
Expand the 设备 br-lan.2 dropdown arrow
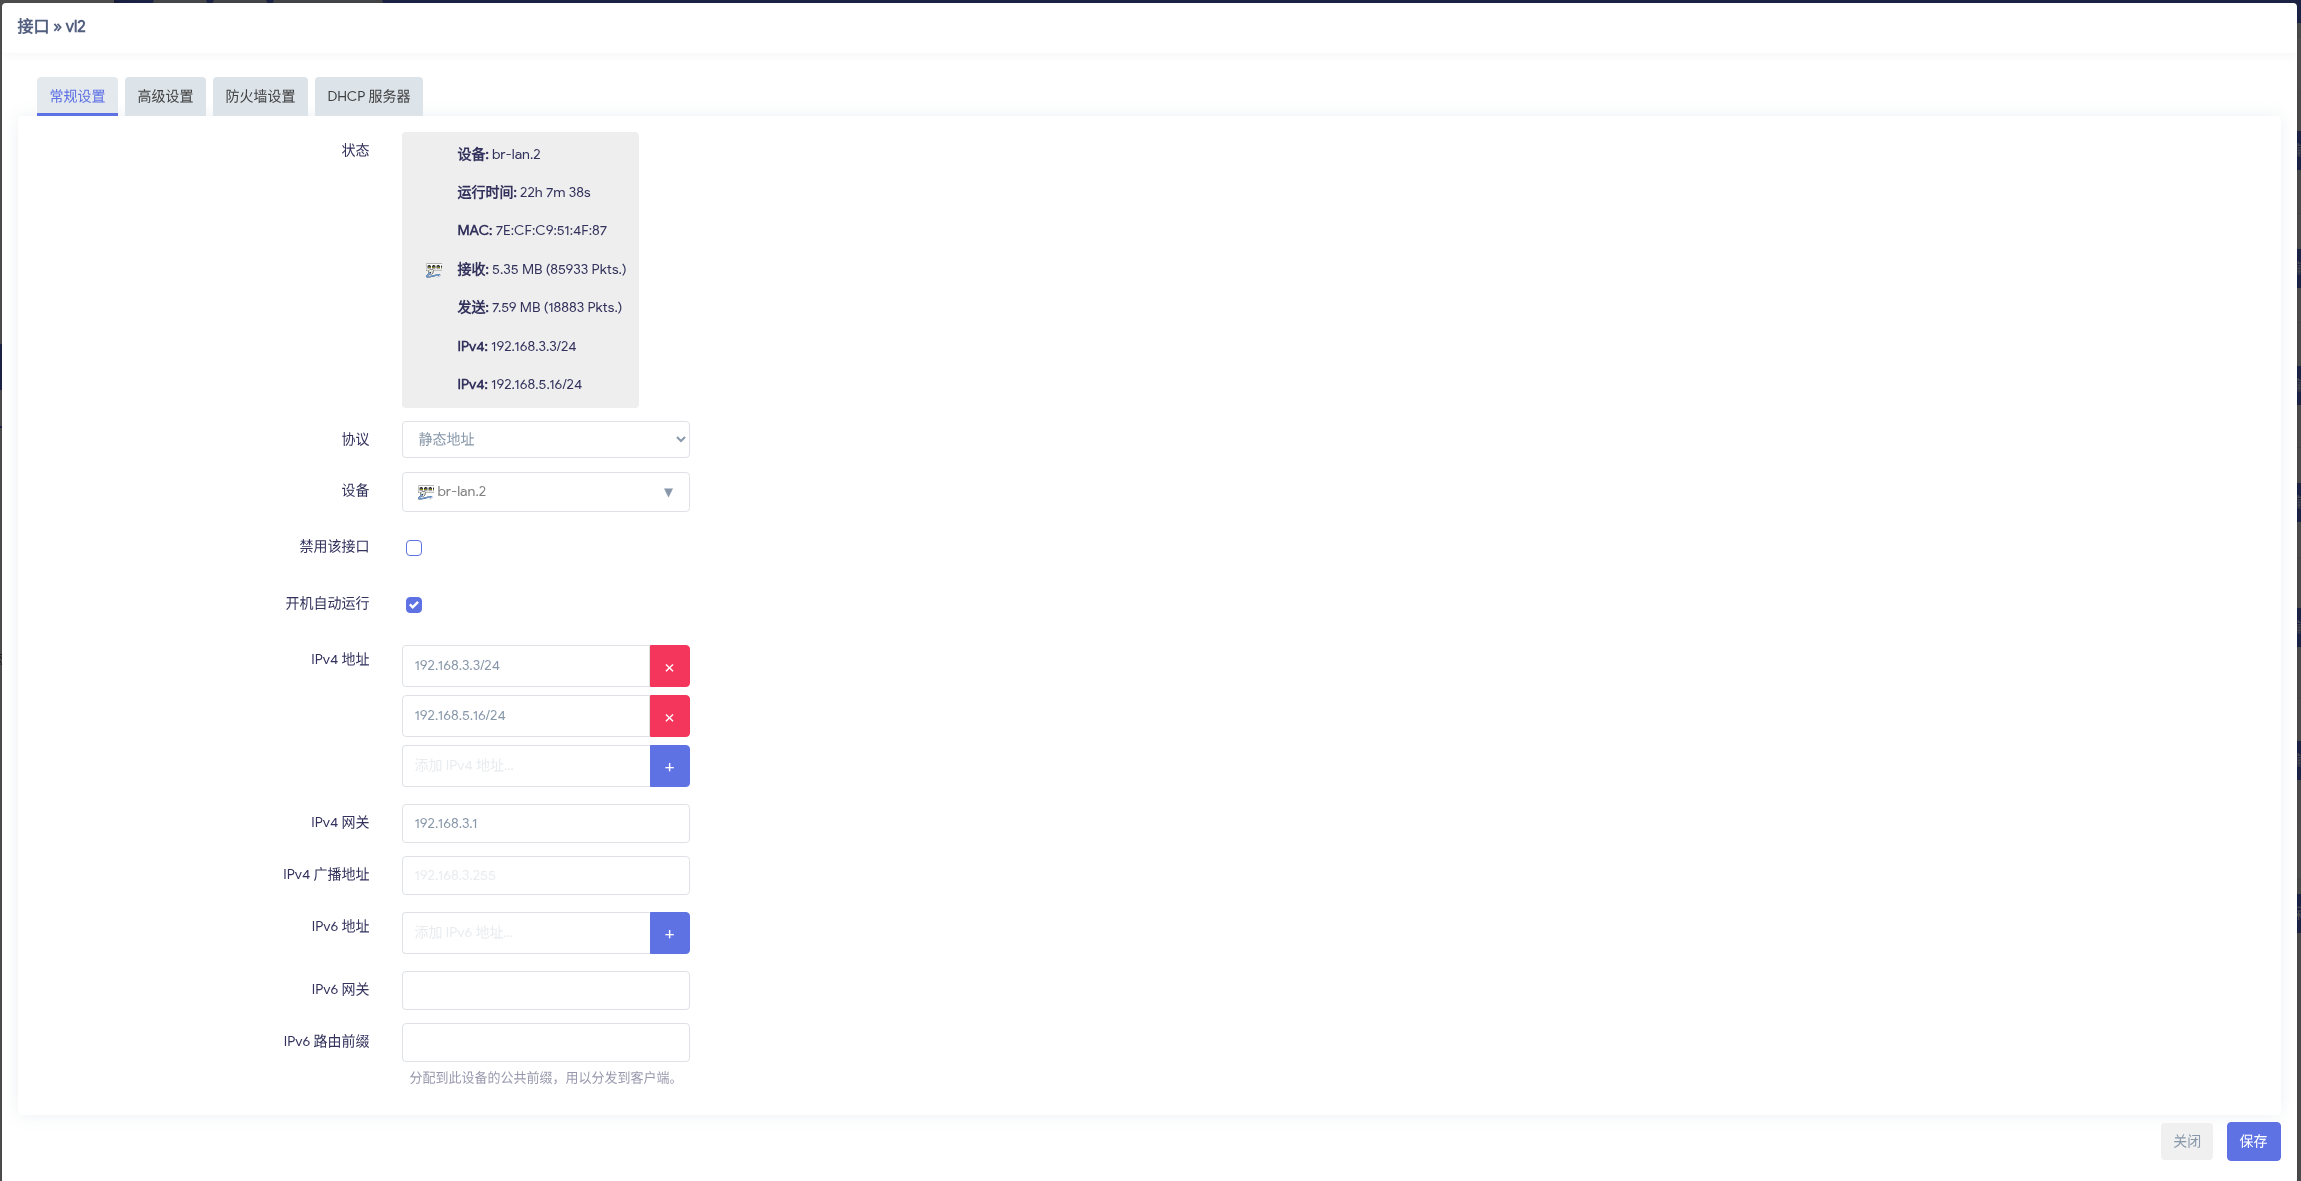(x=668, y=492)
